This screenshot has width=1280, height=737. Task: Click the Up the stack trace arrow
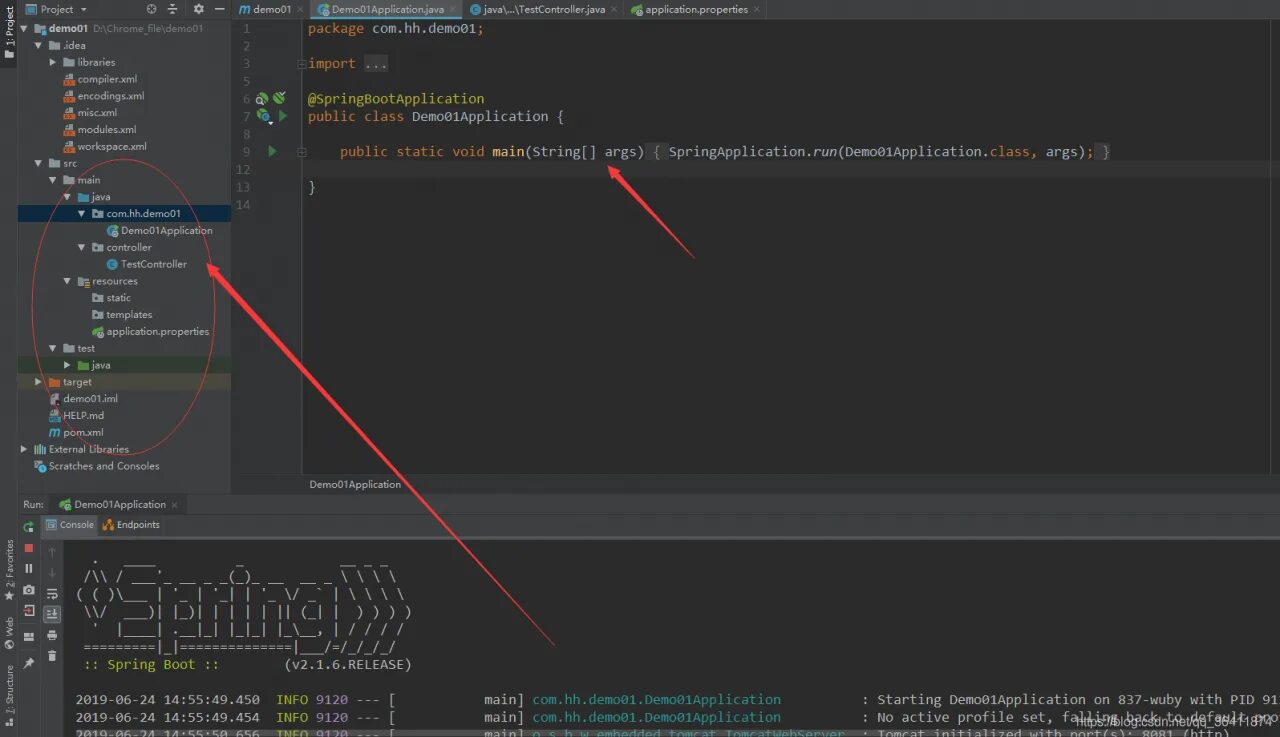click(53, 551)
